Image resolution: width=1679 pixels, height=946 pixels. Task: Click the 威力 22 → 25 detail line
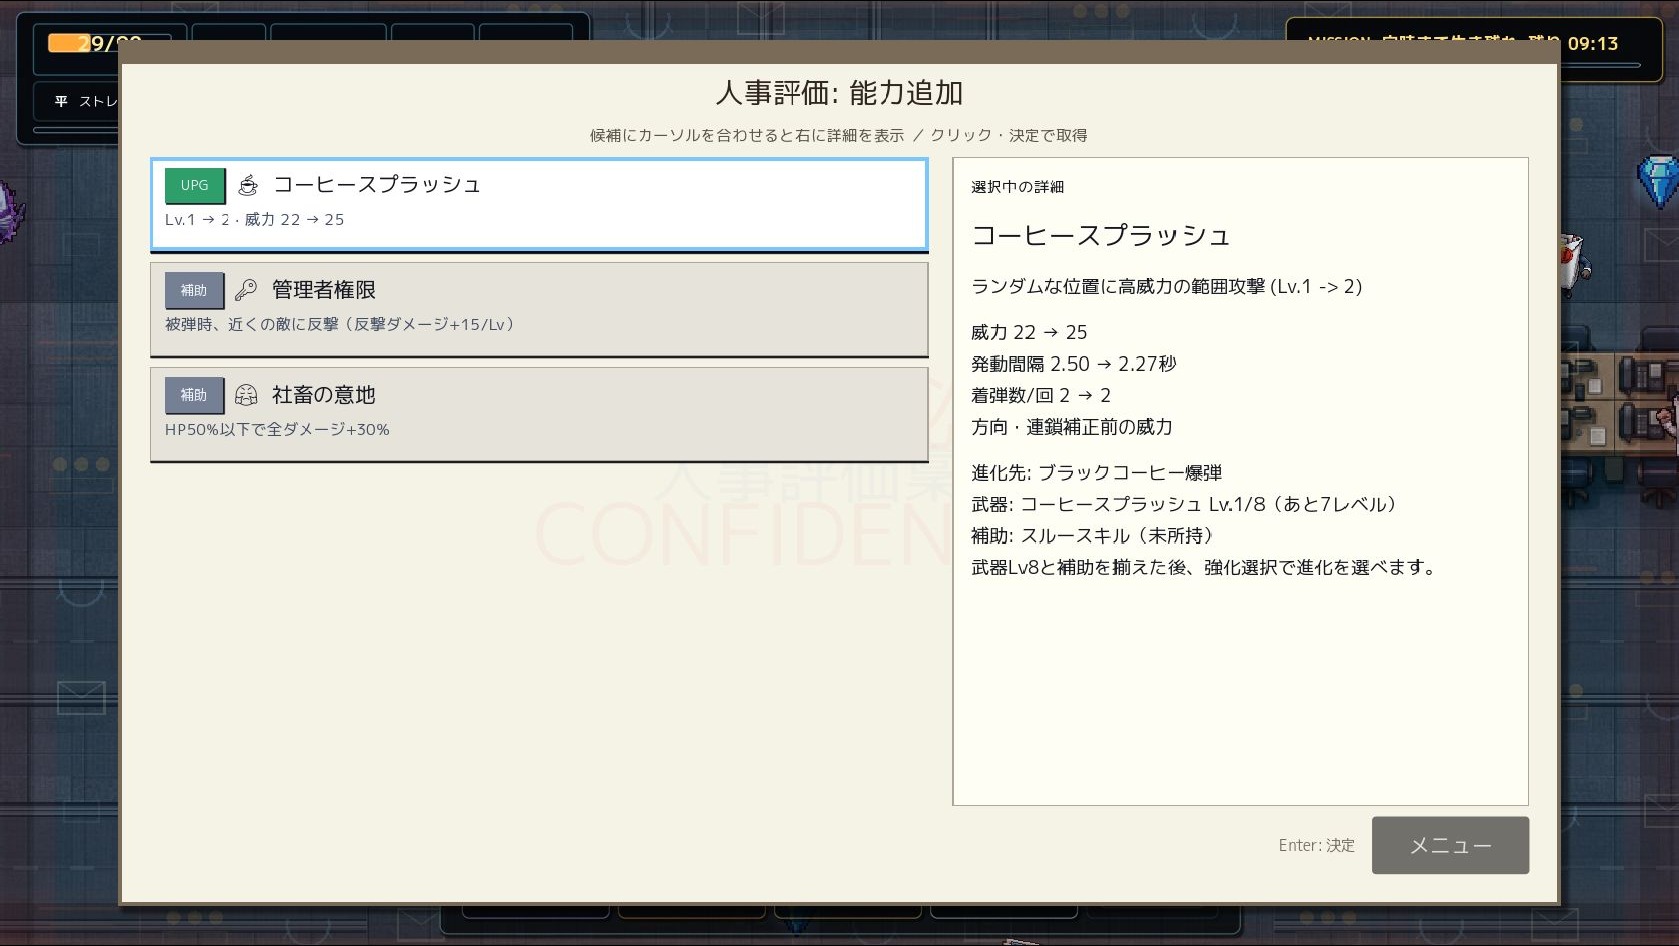point(1029,332)
